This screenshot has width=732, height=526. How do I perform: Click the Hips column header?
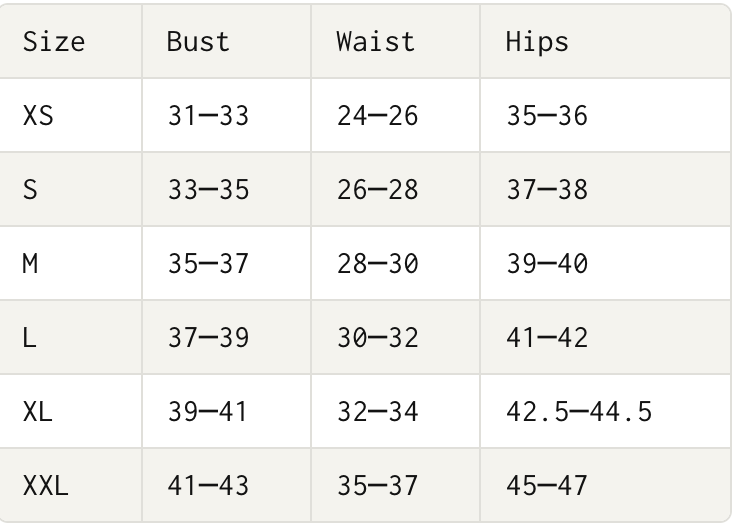click(x=537, y=42)
